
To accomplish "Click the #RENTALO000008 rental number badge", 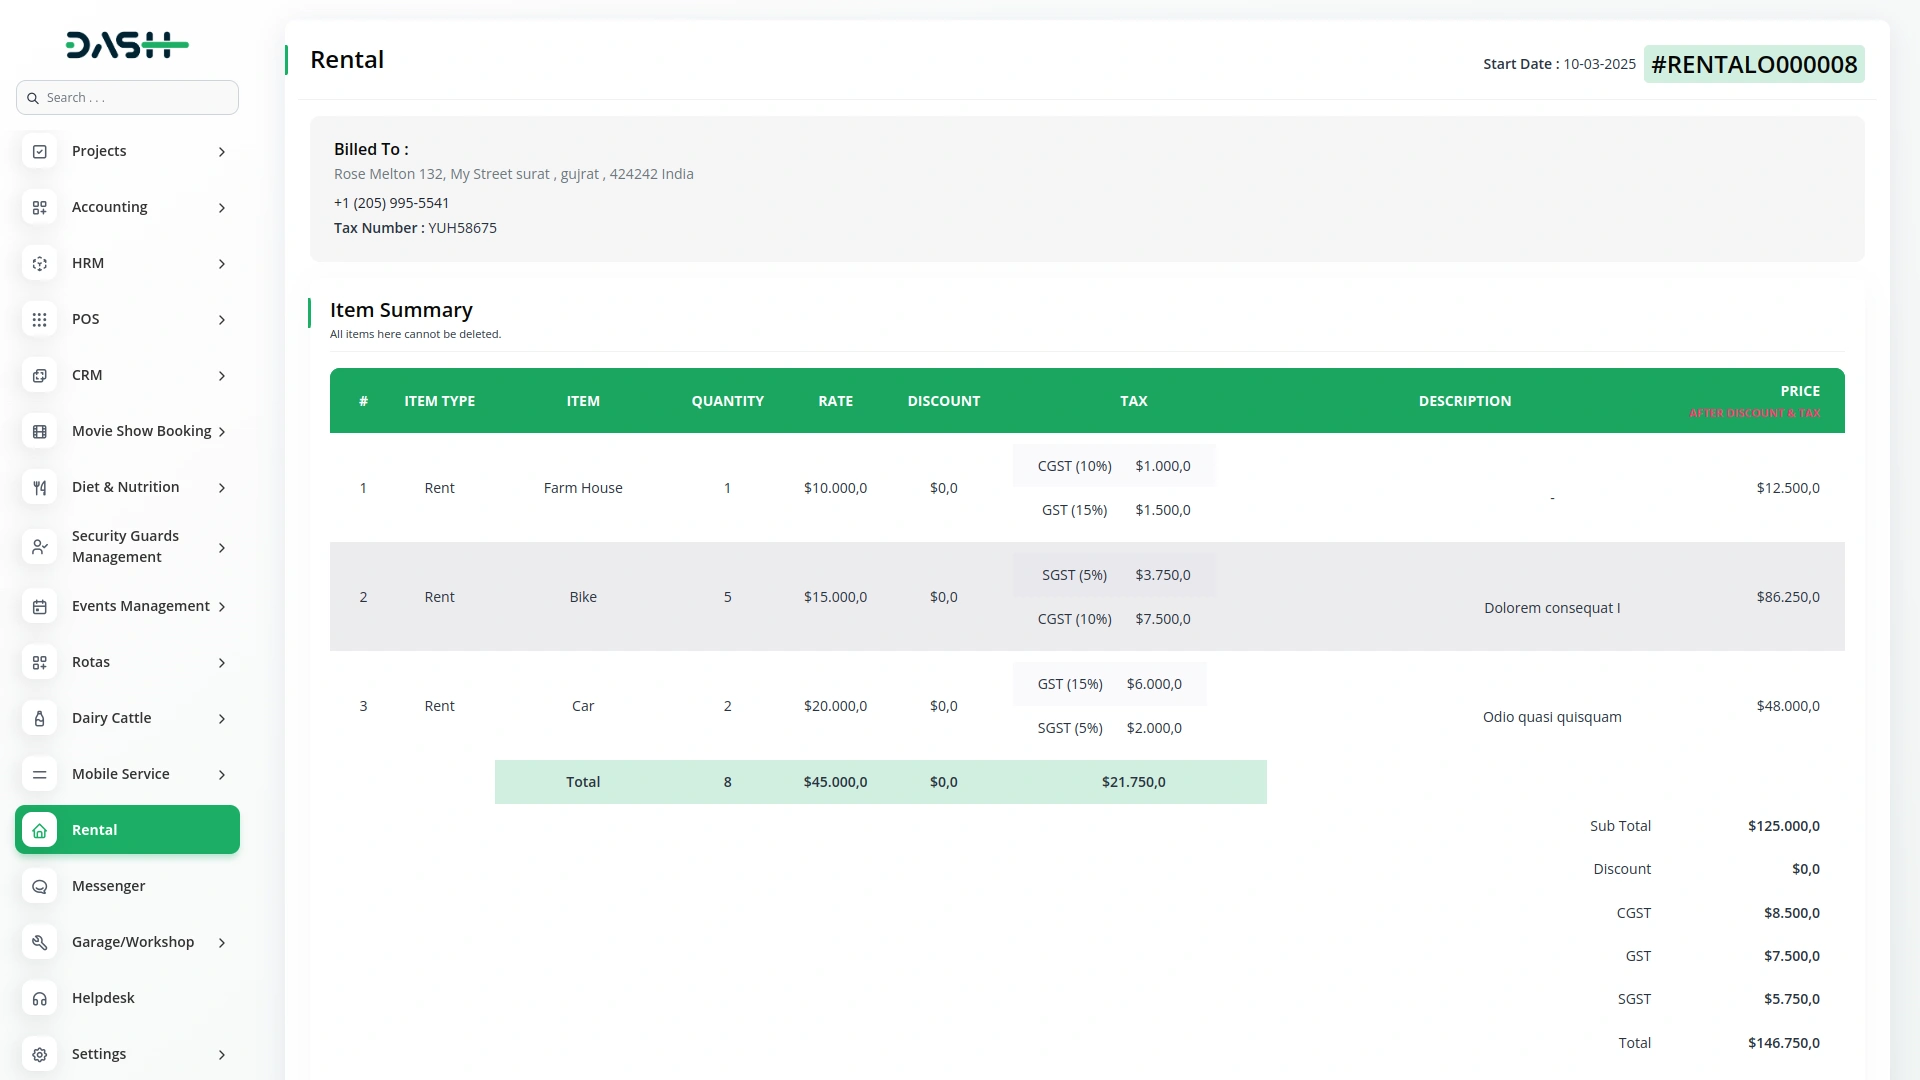I will [1754, 64].
